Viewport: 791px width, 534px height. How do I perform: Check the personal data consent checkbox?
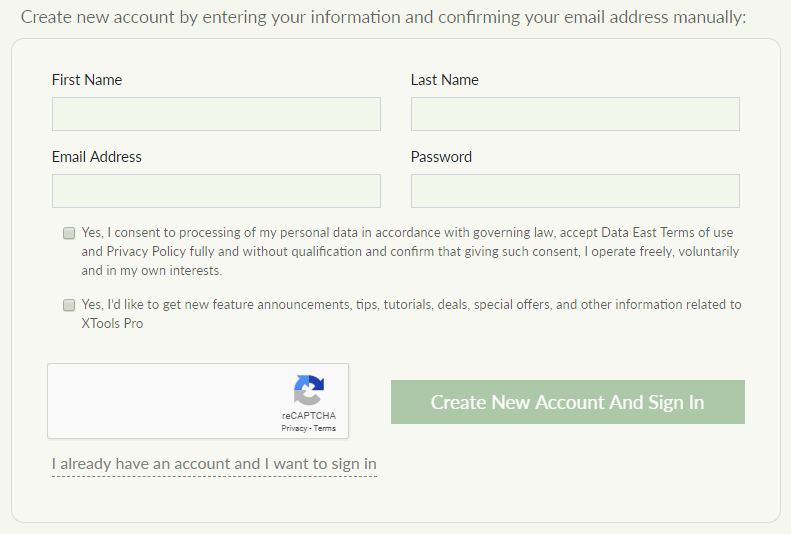69,233
